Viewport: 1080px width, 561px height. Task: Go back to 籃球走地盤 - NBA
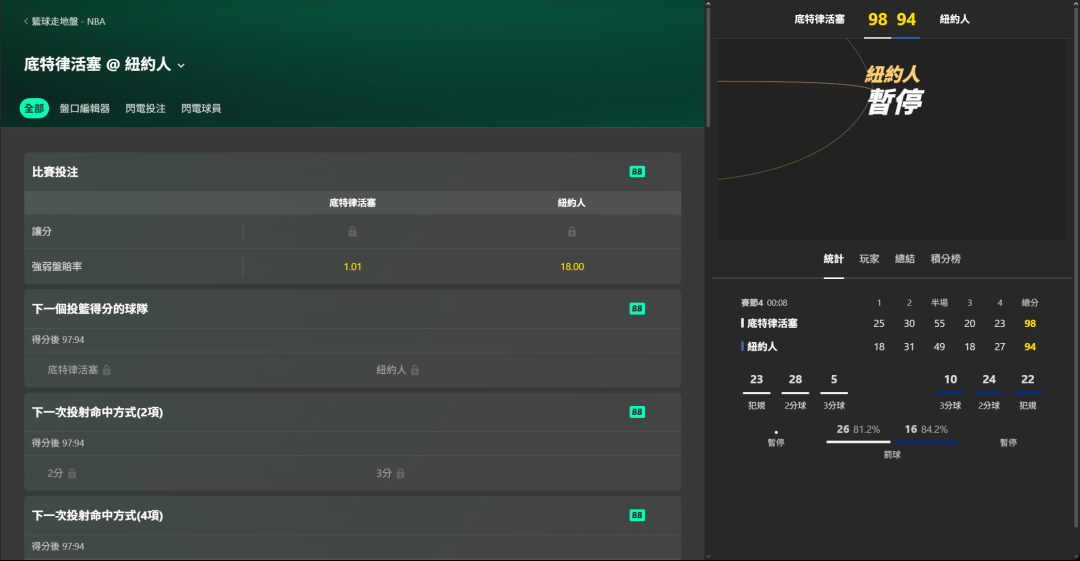pos(65,21)
